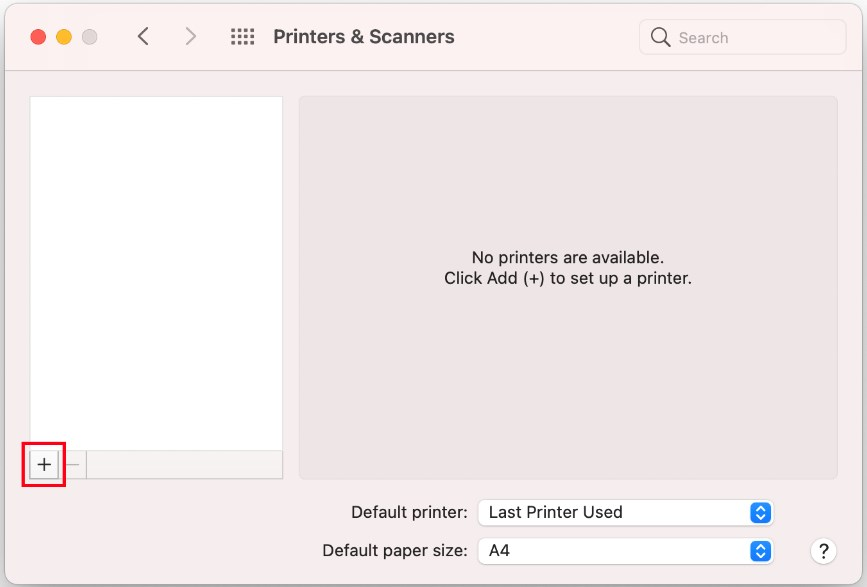The image size is (867, 587).
Task: Click blue arrows on paper size popup
Action: pyautogui.click(x=760, y=551)
